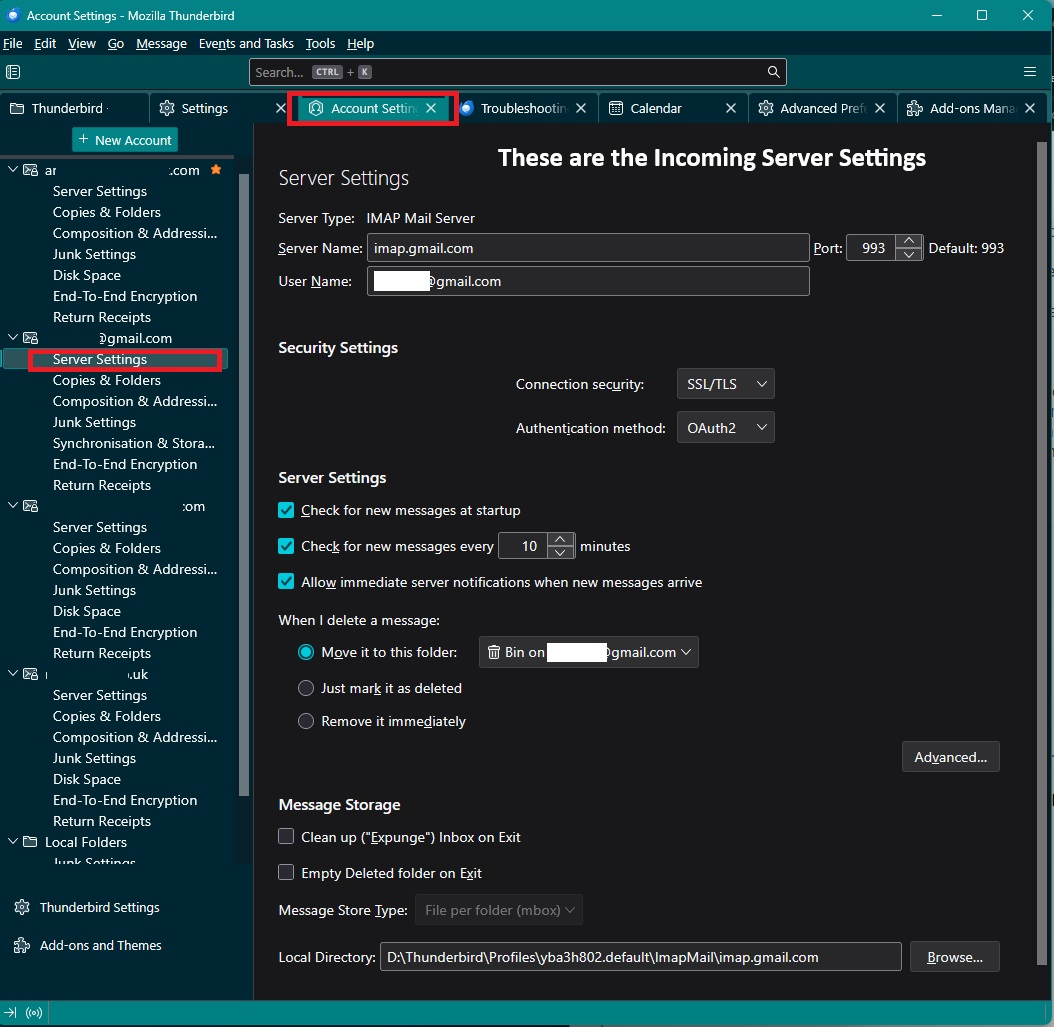Select Move it to this folder option
Screen dimensions: 1054x1027
[306, 652]
